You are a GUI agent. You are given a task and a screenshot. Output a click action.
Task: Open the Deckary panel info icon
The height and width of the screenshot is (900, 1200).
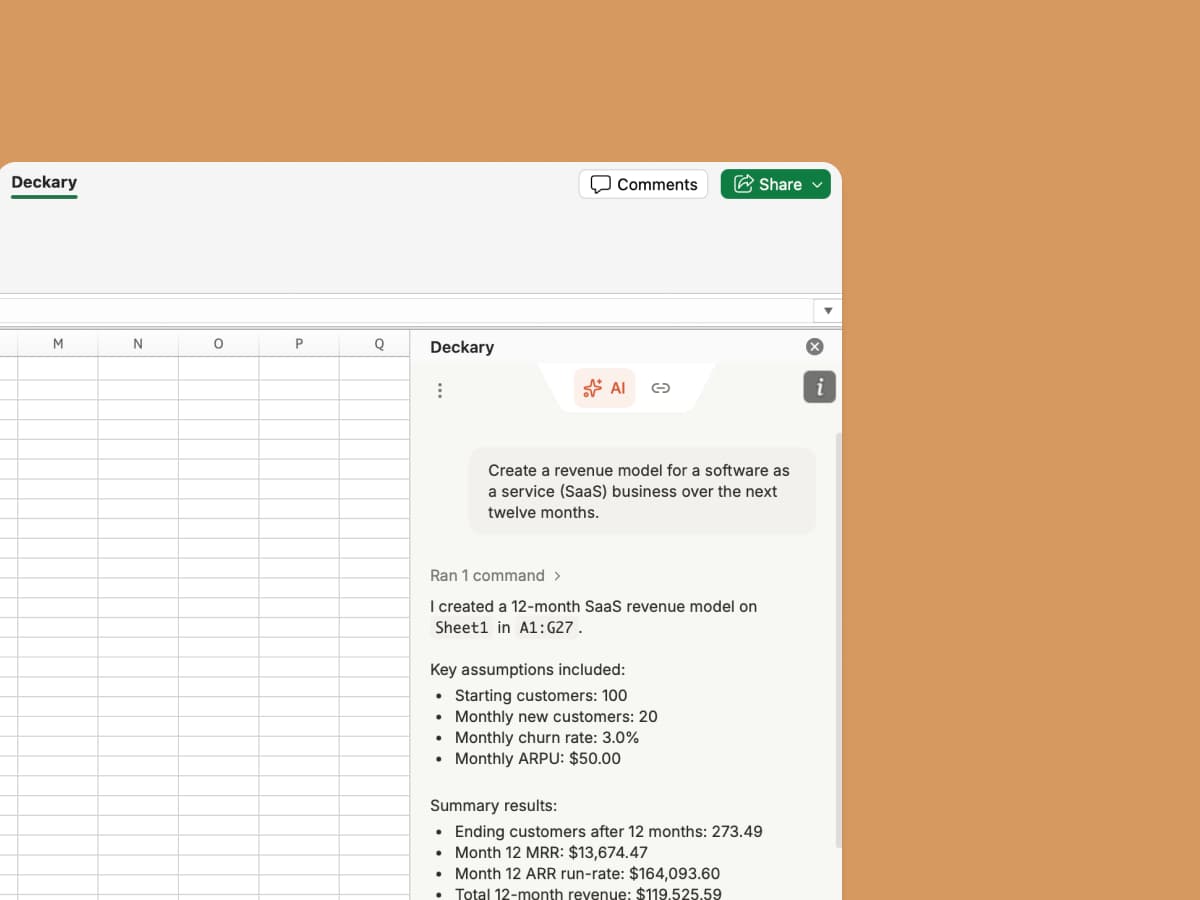pyautogui.click(x=819, y=387)
